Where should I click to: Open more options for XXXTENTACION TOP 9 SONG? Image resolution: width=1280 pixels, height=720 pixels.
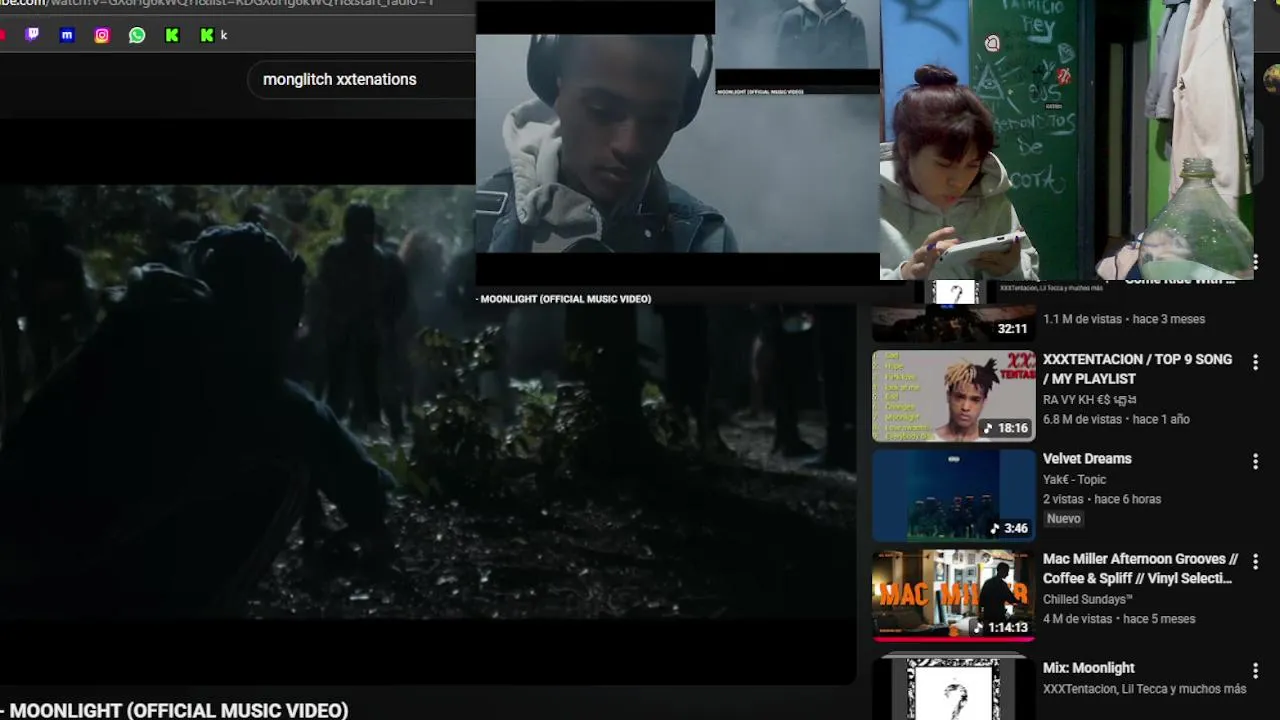(1255, 362)
